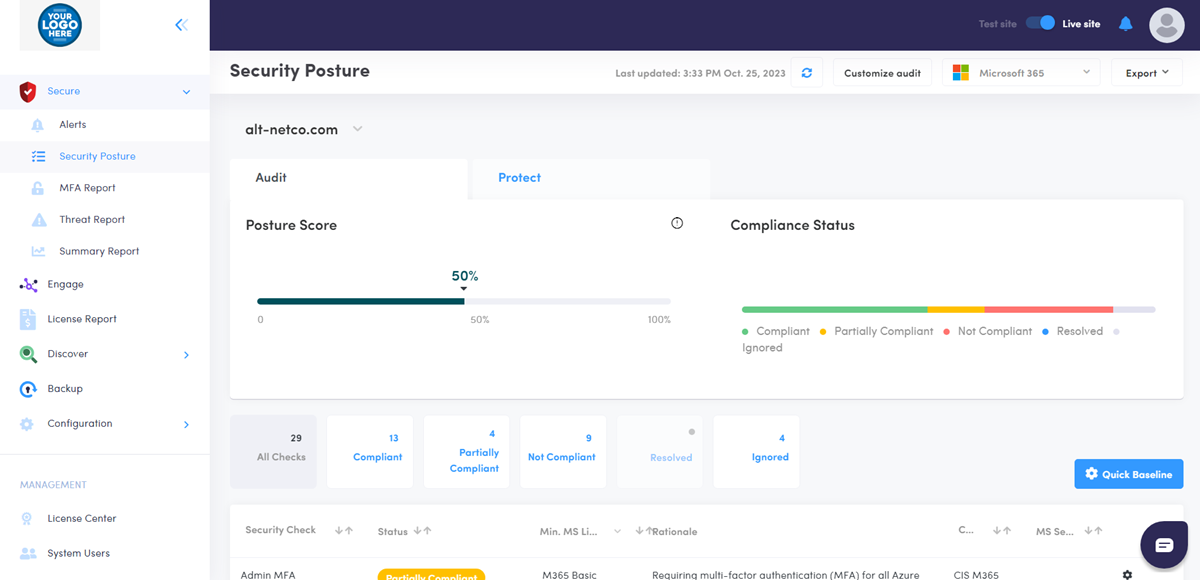Click the notification bell icon

coord(1125,24)
